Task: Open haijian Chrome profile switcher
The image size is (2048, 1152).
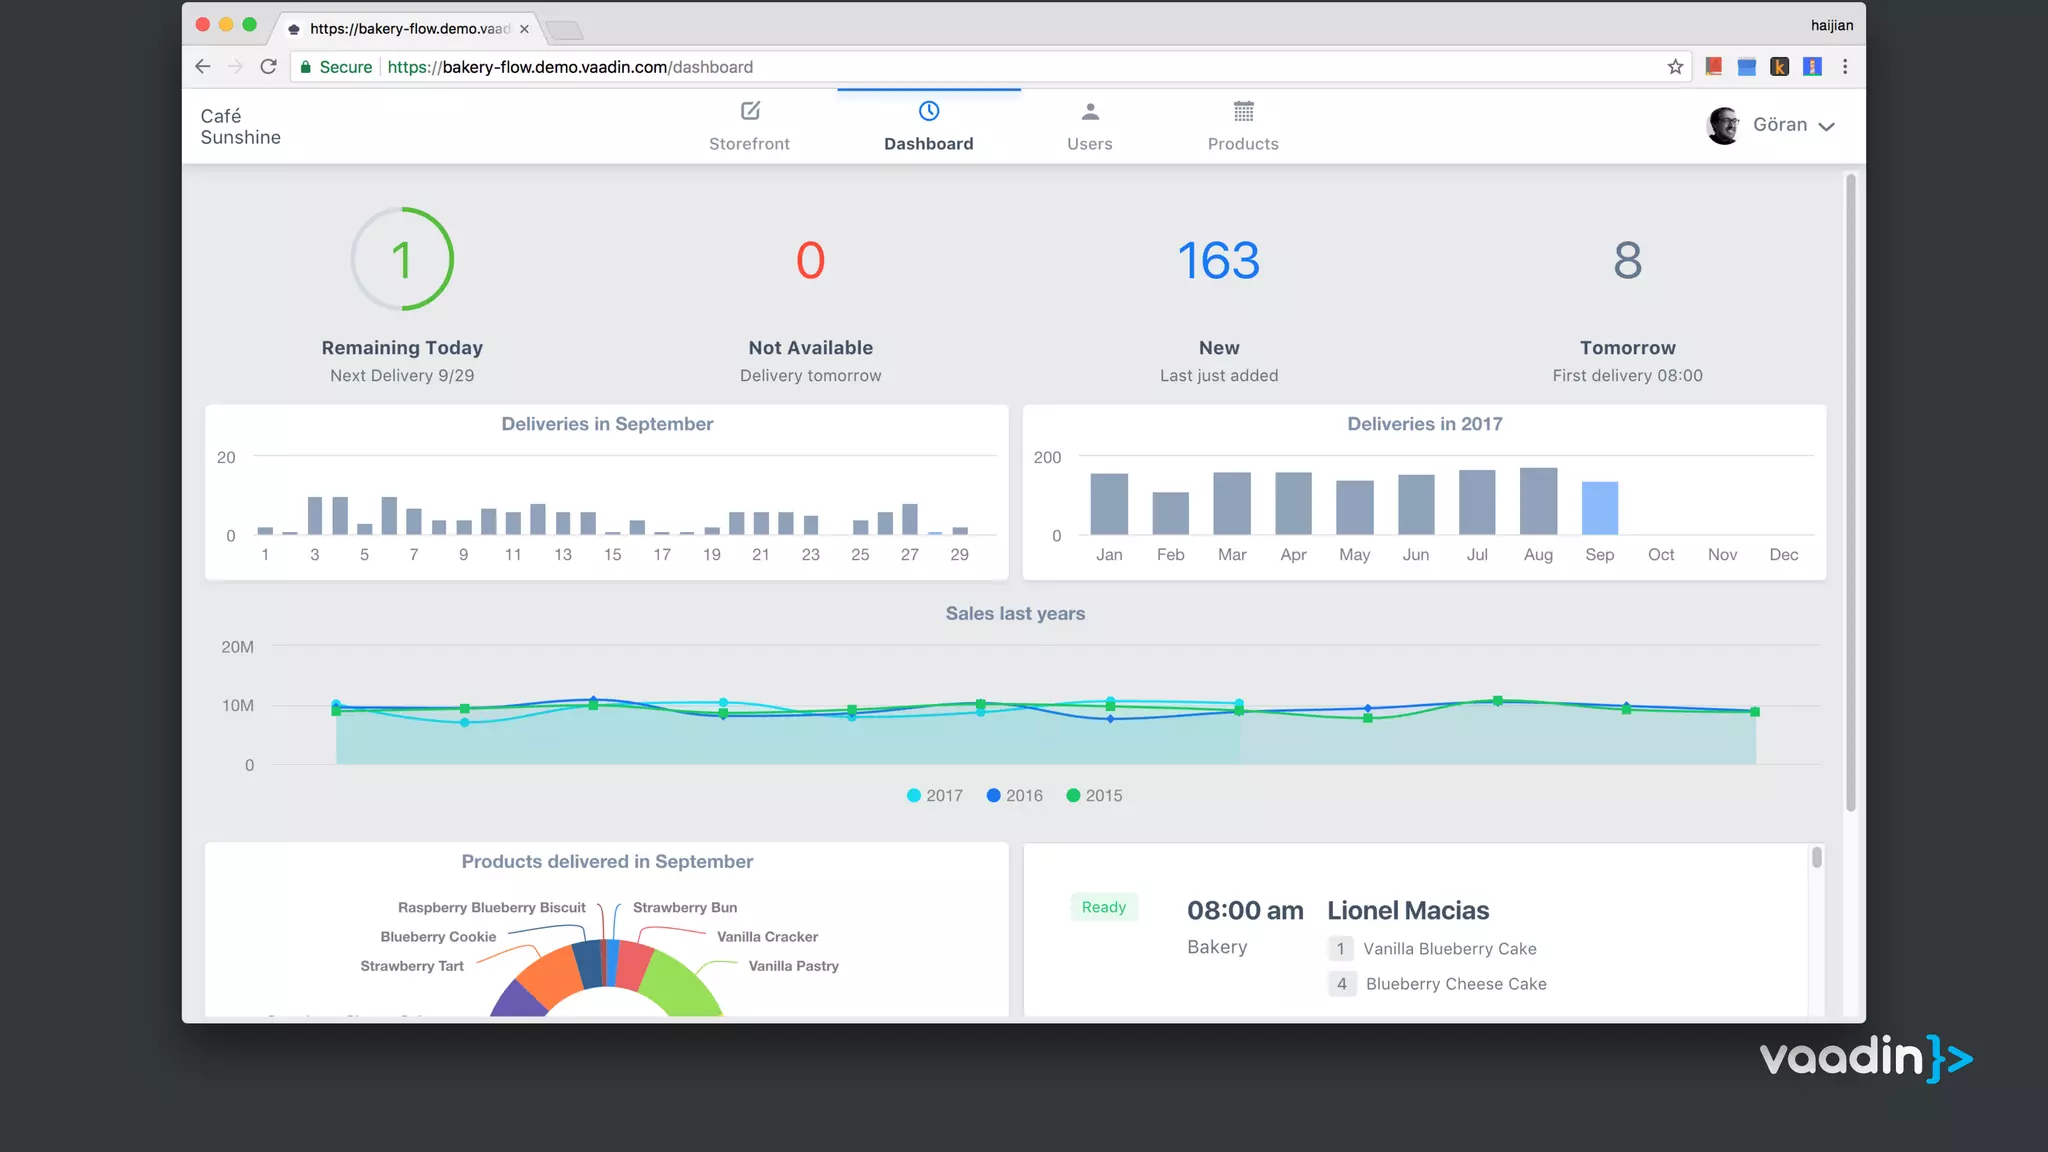Action: pos(1831,26)
